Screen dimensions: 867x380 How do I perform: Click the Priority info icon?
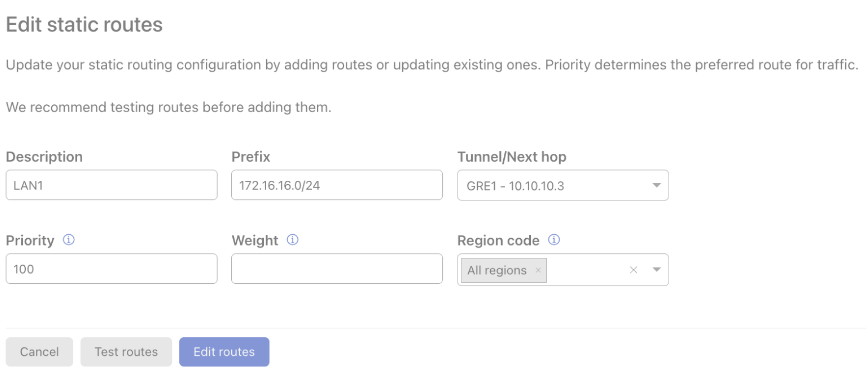coord(69,240)
